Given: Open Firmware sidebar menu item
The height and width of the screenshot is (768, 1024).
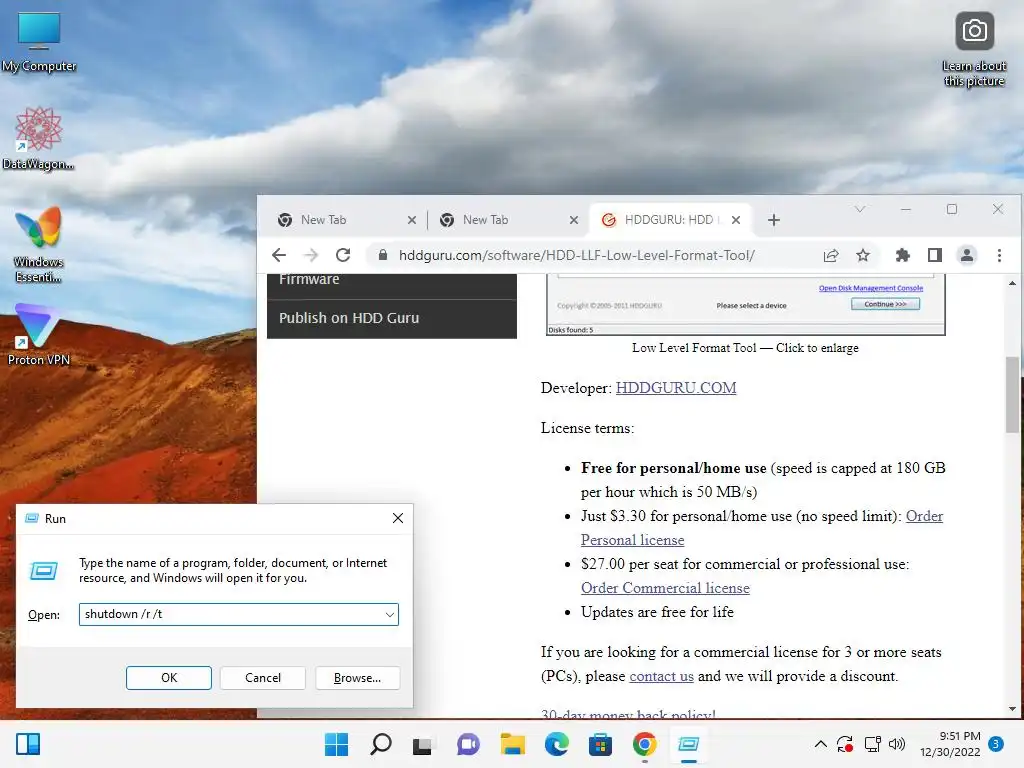Looking at the screenshot, I should click(392, 283).
